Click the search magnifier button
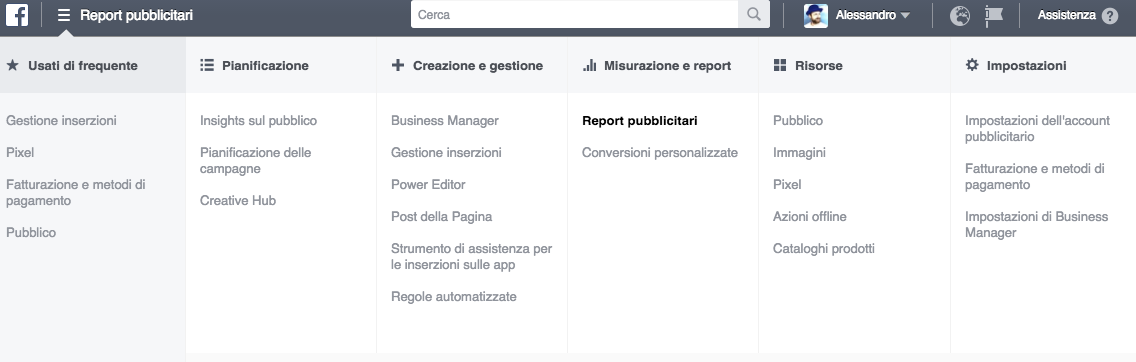 click(753, 14)
